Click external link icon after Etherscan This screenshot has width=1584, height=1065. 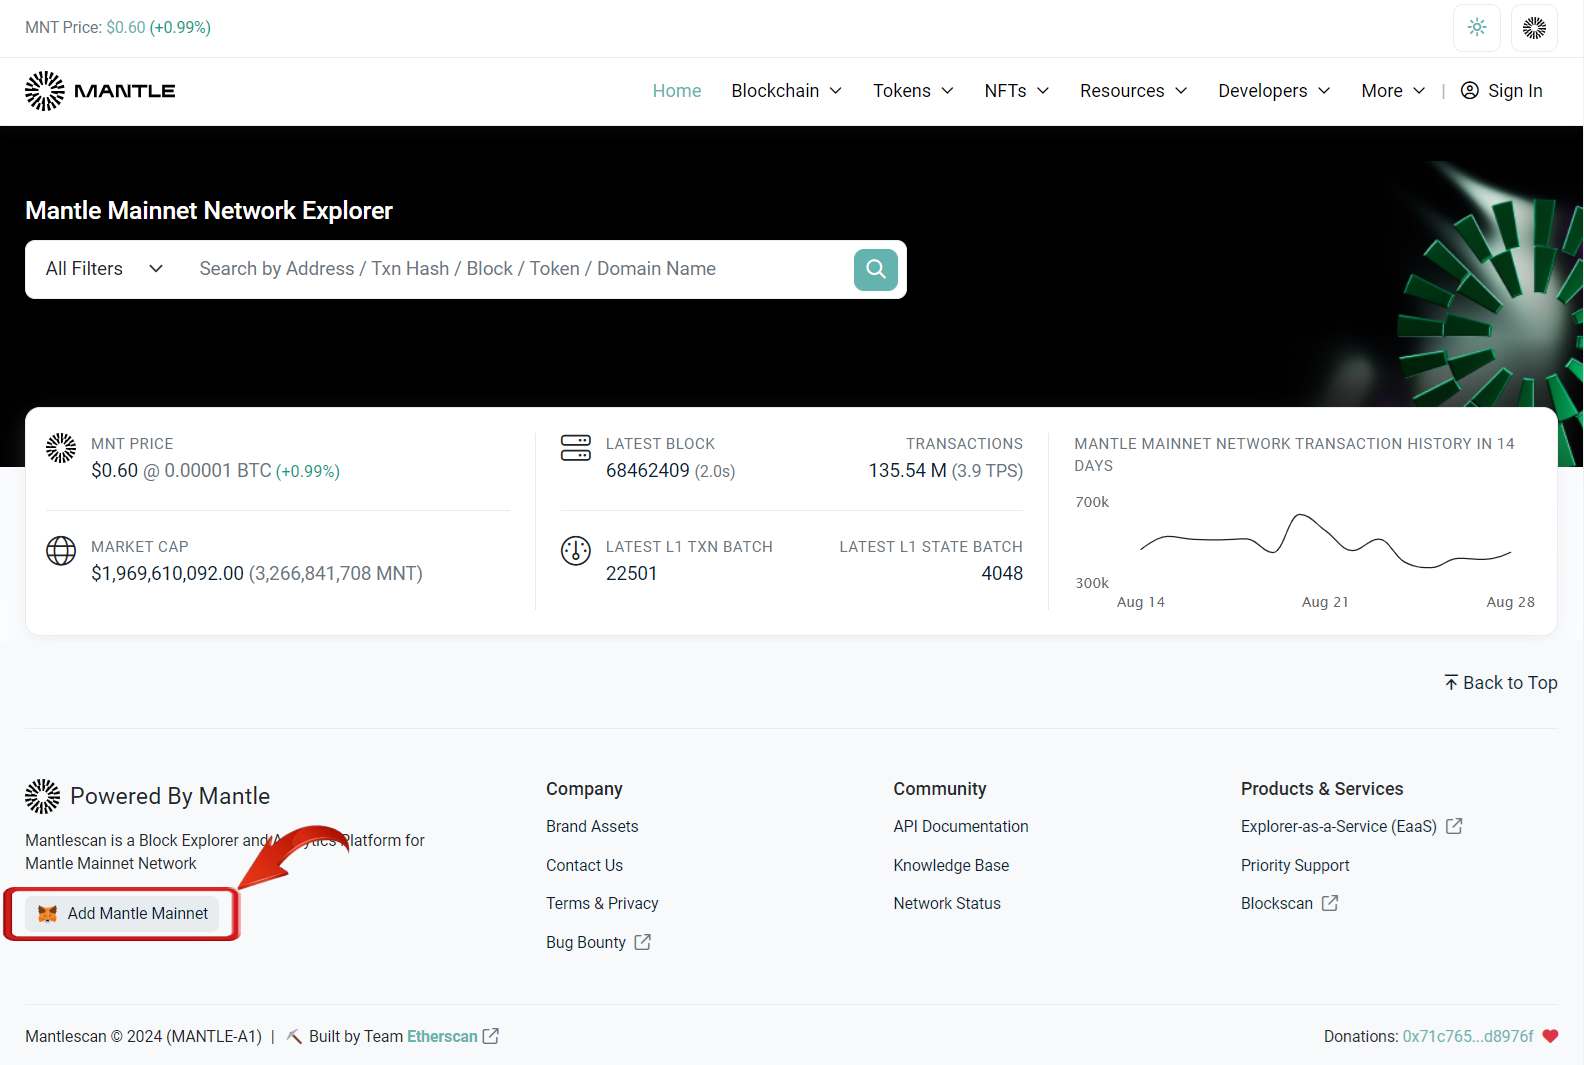pyautogui.click(x=491, y=1036)
